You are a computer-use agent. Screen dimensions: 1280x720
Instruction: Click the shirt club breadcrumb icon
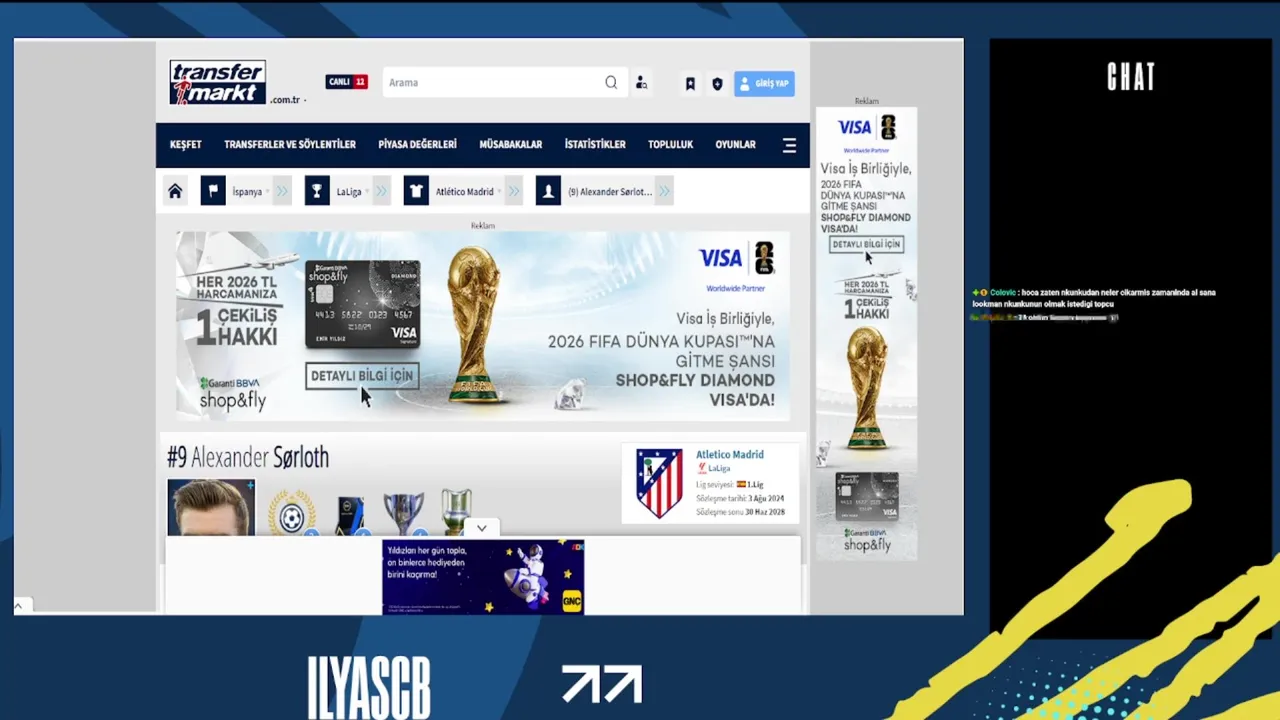point(416,191)
